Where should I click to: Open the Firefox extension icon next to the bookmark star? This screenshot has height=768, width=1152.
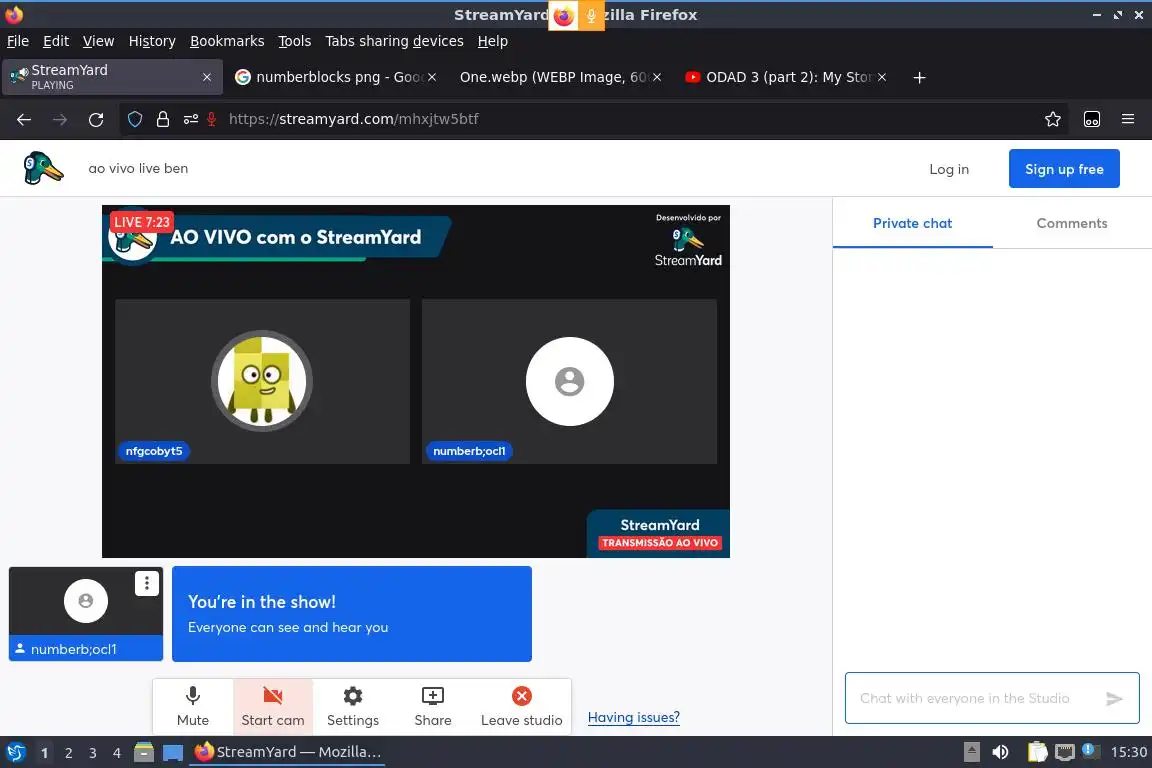tap(1092, 119)
